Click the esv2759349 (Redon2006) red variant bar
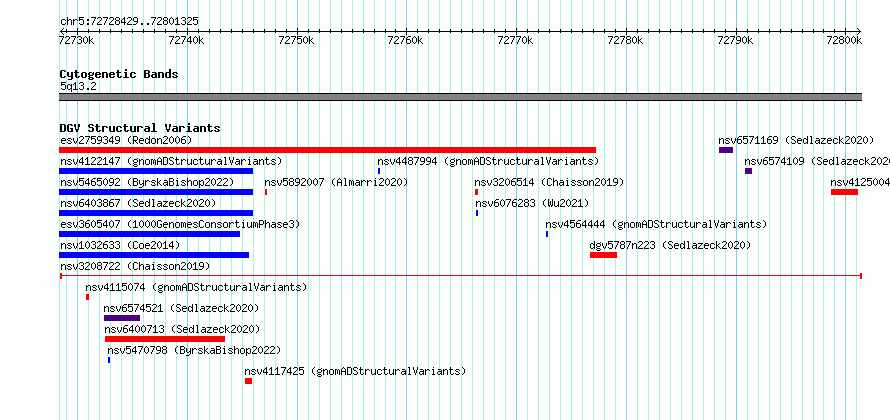This screenshot has width=890, height=420. [328, 150]
